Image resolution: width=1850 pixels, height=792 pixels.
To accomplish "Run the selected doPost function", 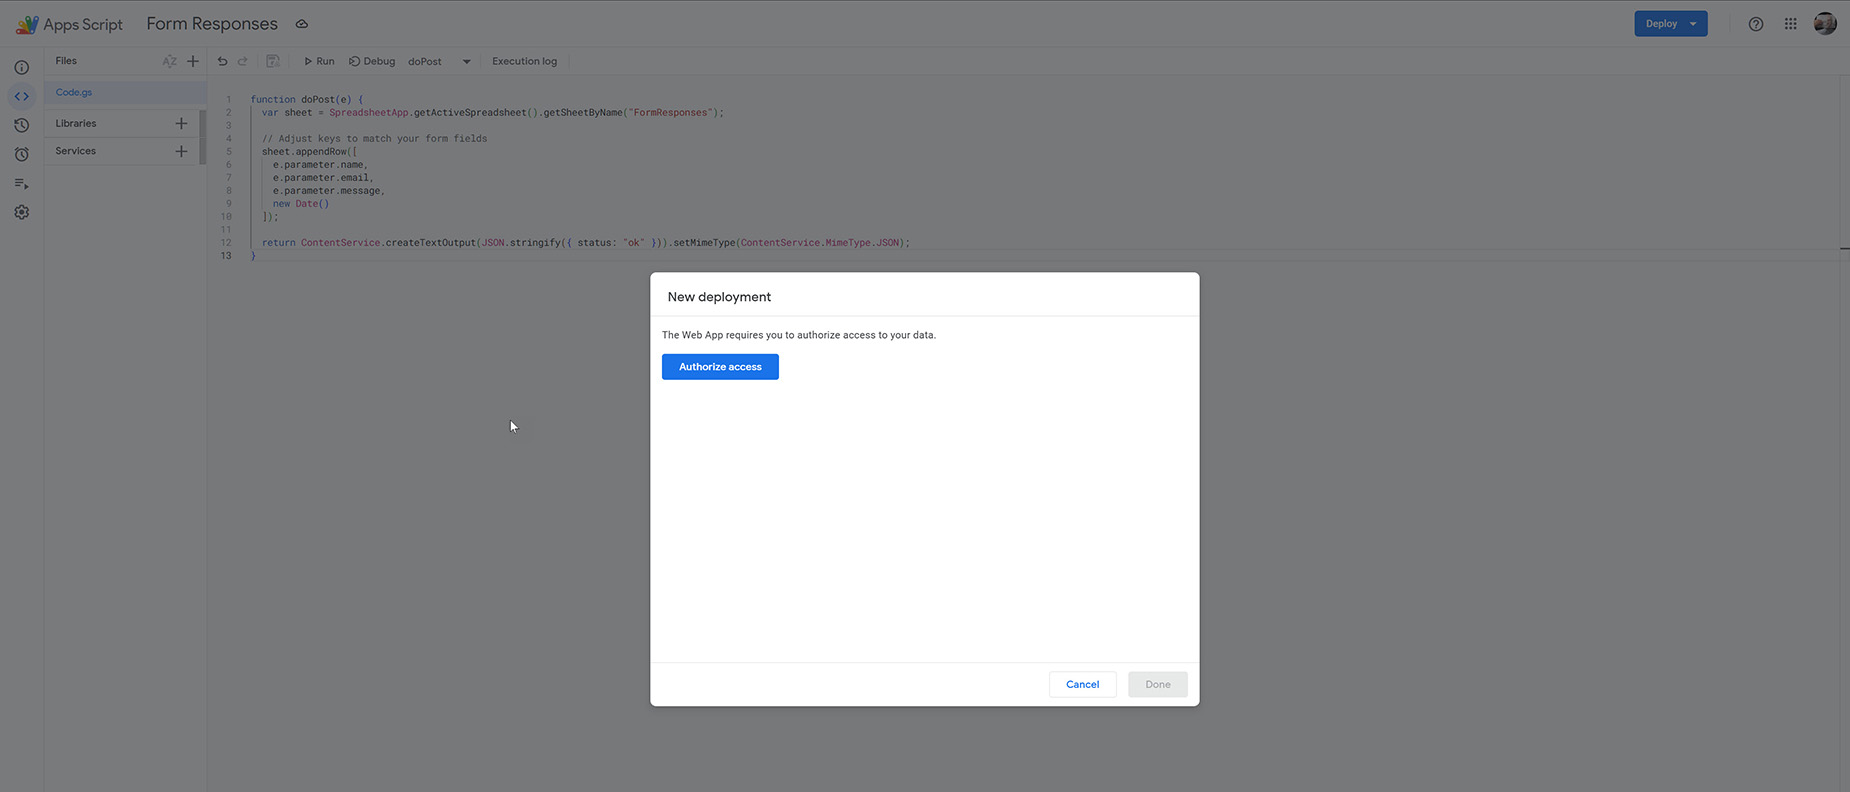I will 319,61.
